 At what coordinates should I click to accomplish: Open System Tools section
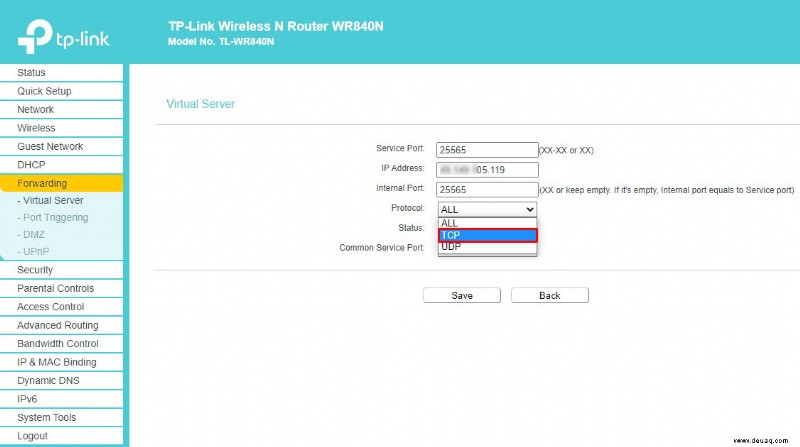[x=61, y=417]
